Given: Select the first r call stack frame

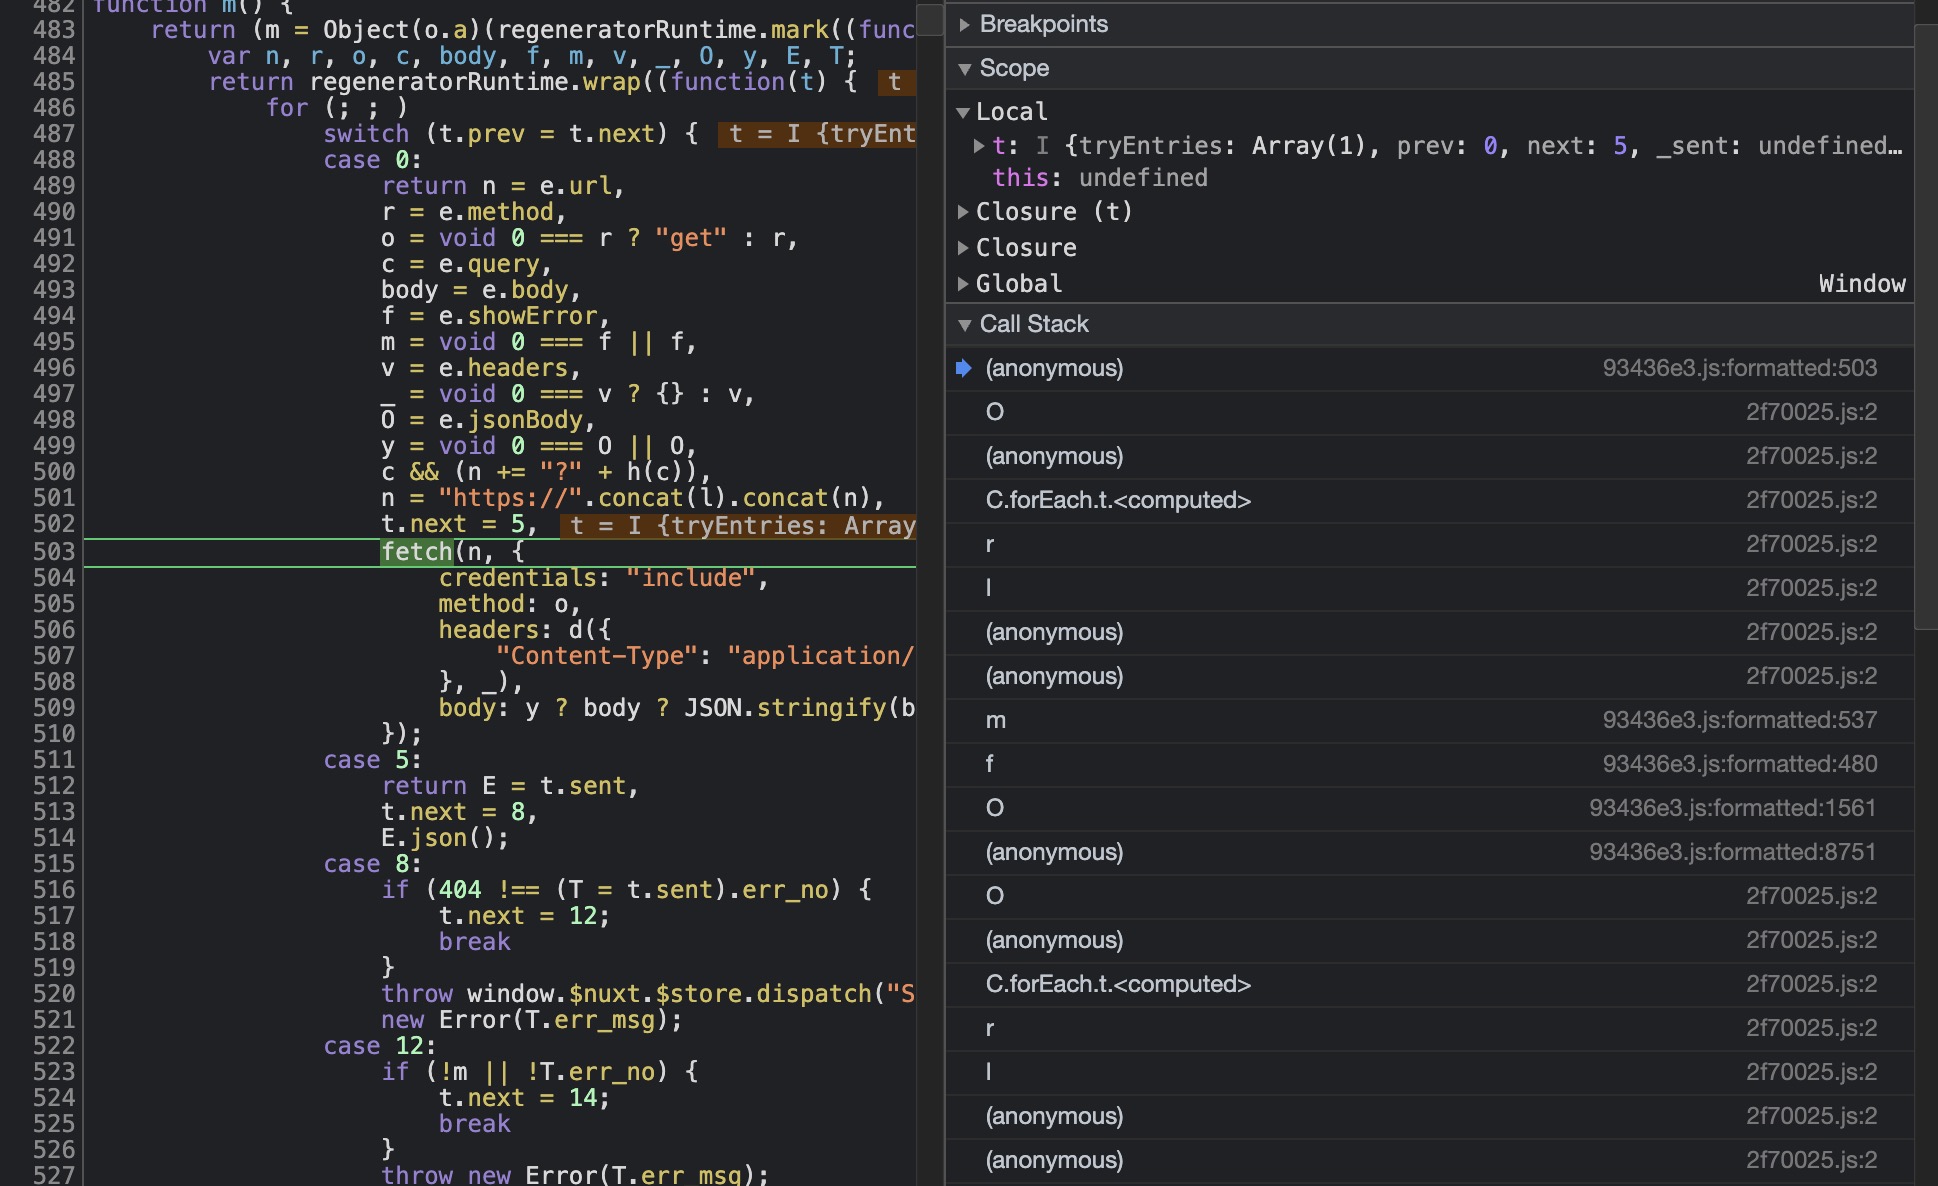Looking at the screenshot, I should (x=990, y=544).
